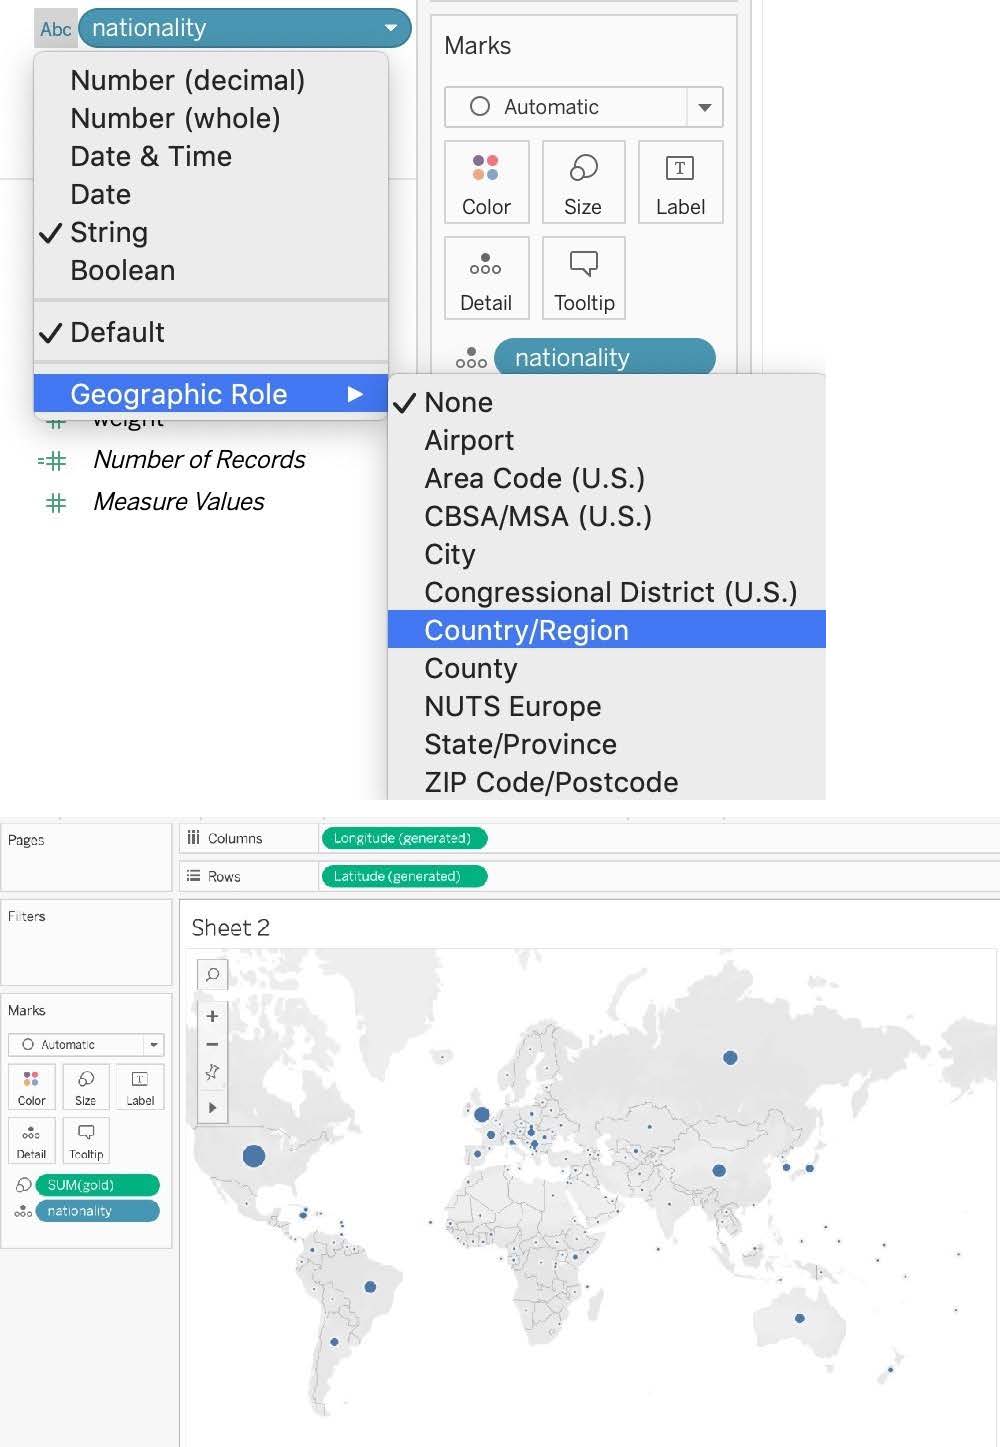
Task: Expand the map toolbar arrow flyout
Action: (x=212, y=1108)
